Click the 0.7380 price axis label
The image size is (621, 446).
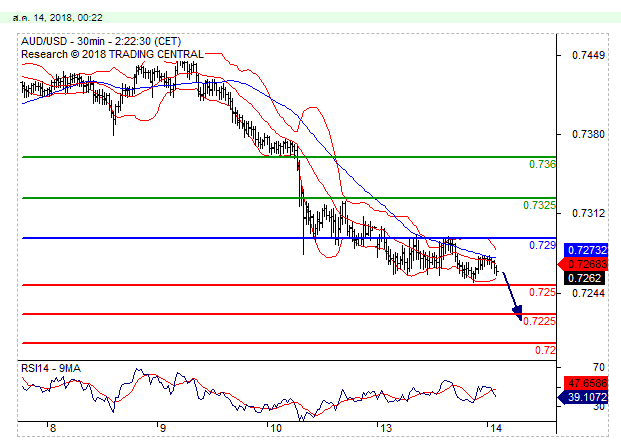pyautogui.click(x=588, y=134)
